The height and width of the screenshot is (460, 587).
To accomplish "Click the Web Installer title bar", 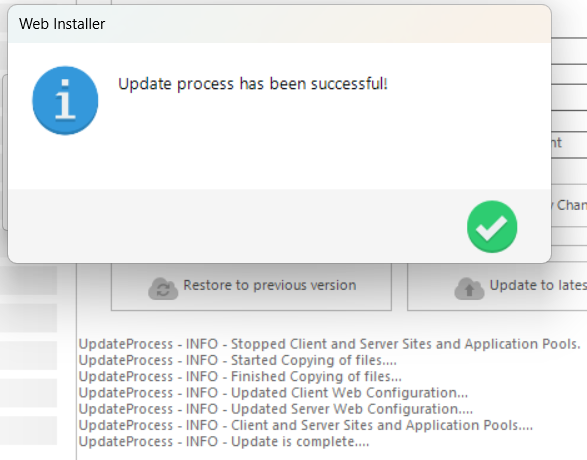I will 279,24.
